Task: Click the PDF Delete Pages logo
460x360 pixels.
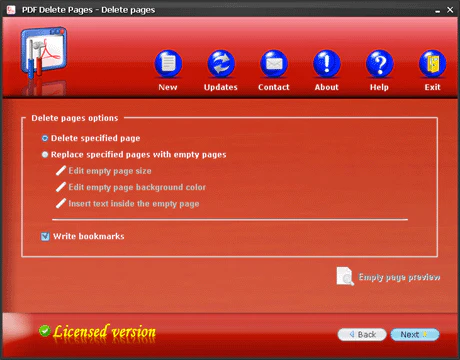Action: click(43, 53)
